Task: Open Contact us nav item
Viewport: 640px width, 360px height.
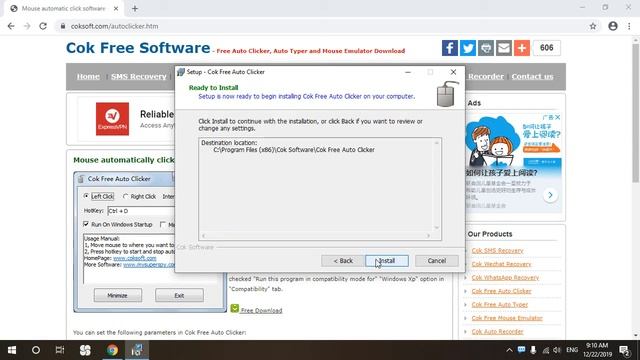Action: coord(532,76)
